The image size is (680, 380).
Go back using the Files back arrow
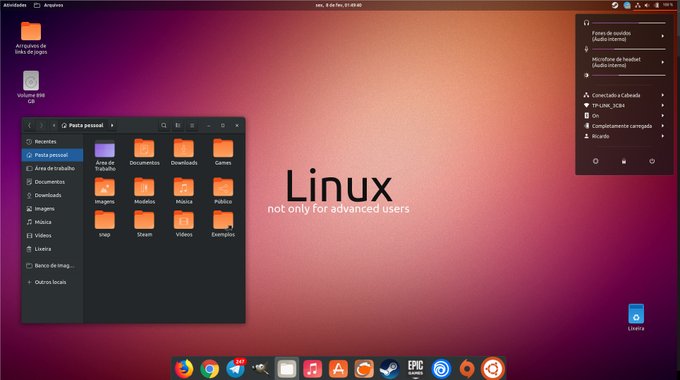pyautogui.click(x=29, y=125)
